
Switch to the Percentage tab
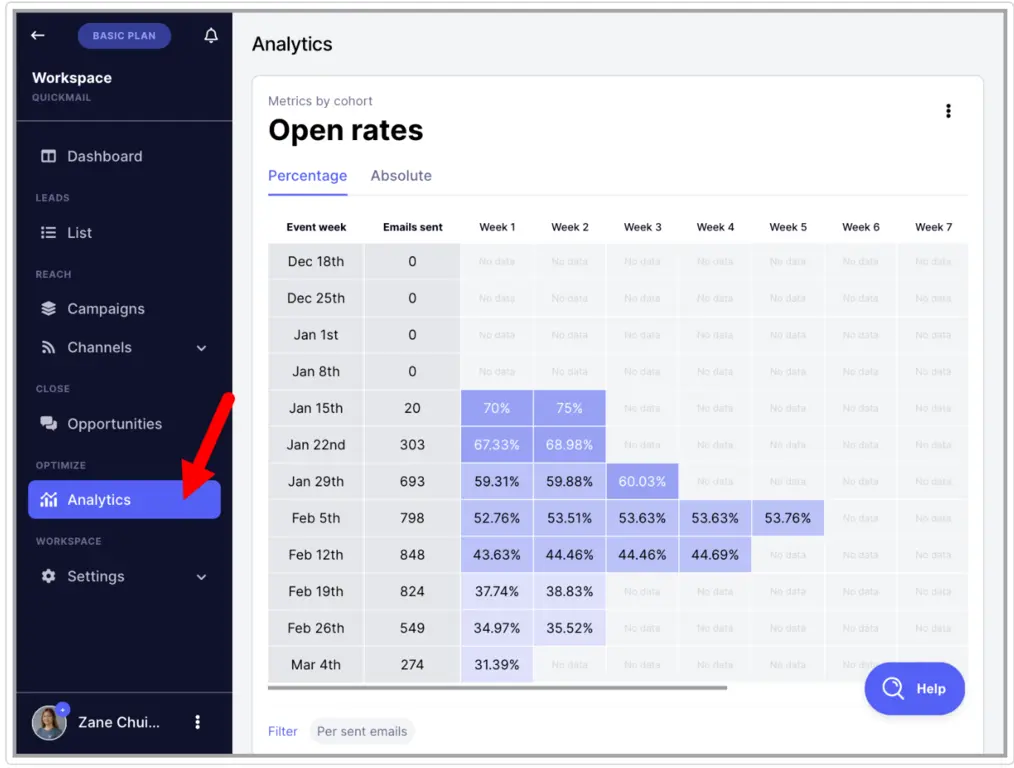click(x=308, y=176)
